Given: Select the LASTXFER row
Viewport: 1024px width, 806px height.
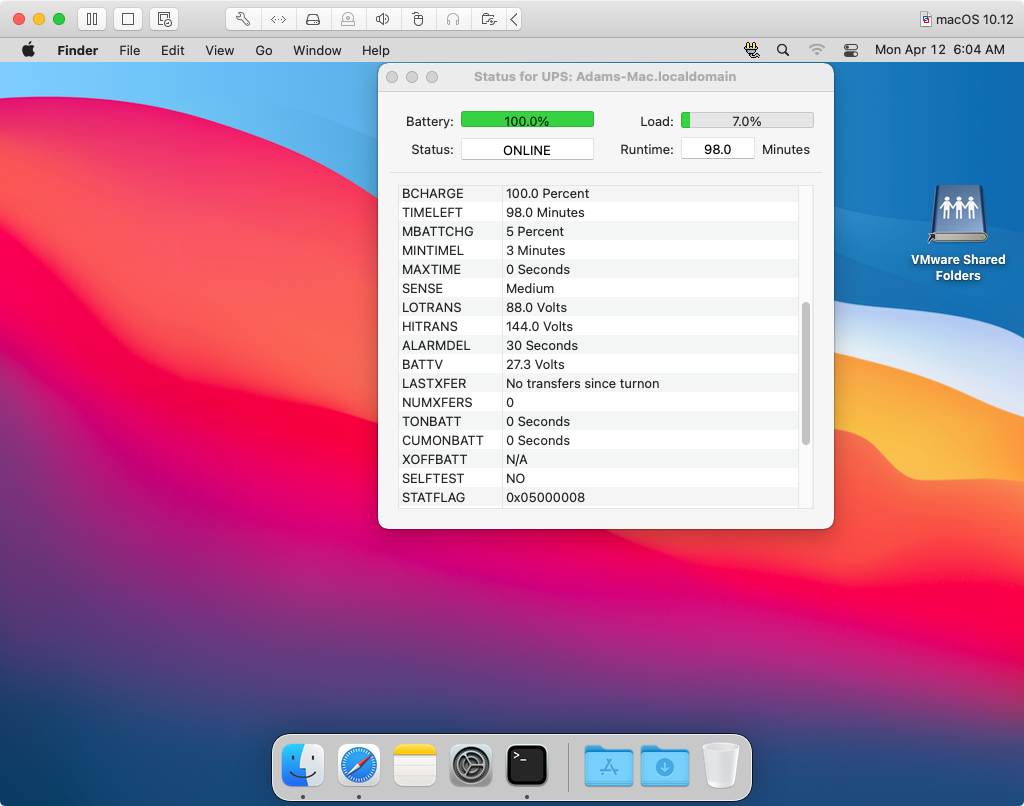Looking at the screenshot, I should (598, 383).
